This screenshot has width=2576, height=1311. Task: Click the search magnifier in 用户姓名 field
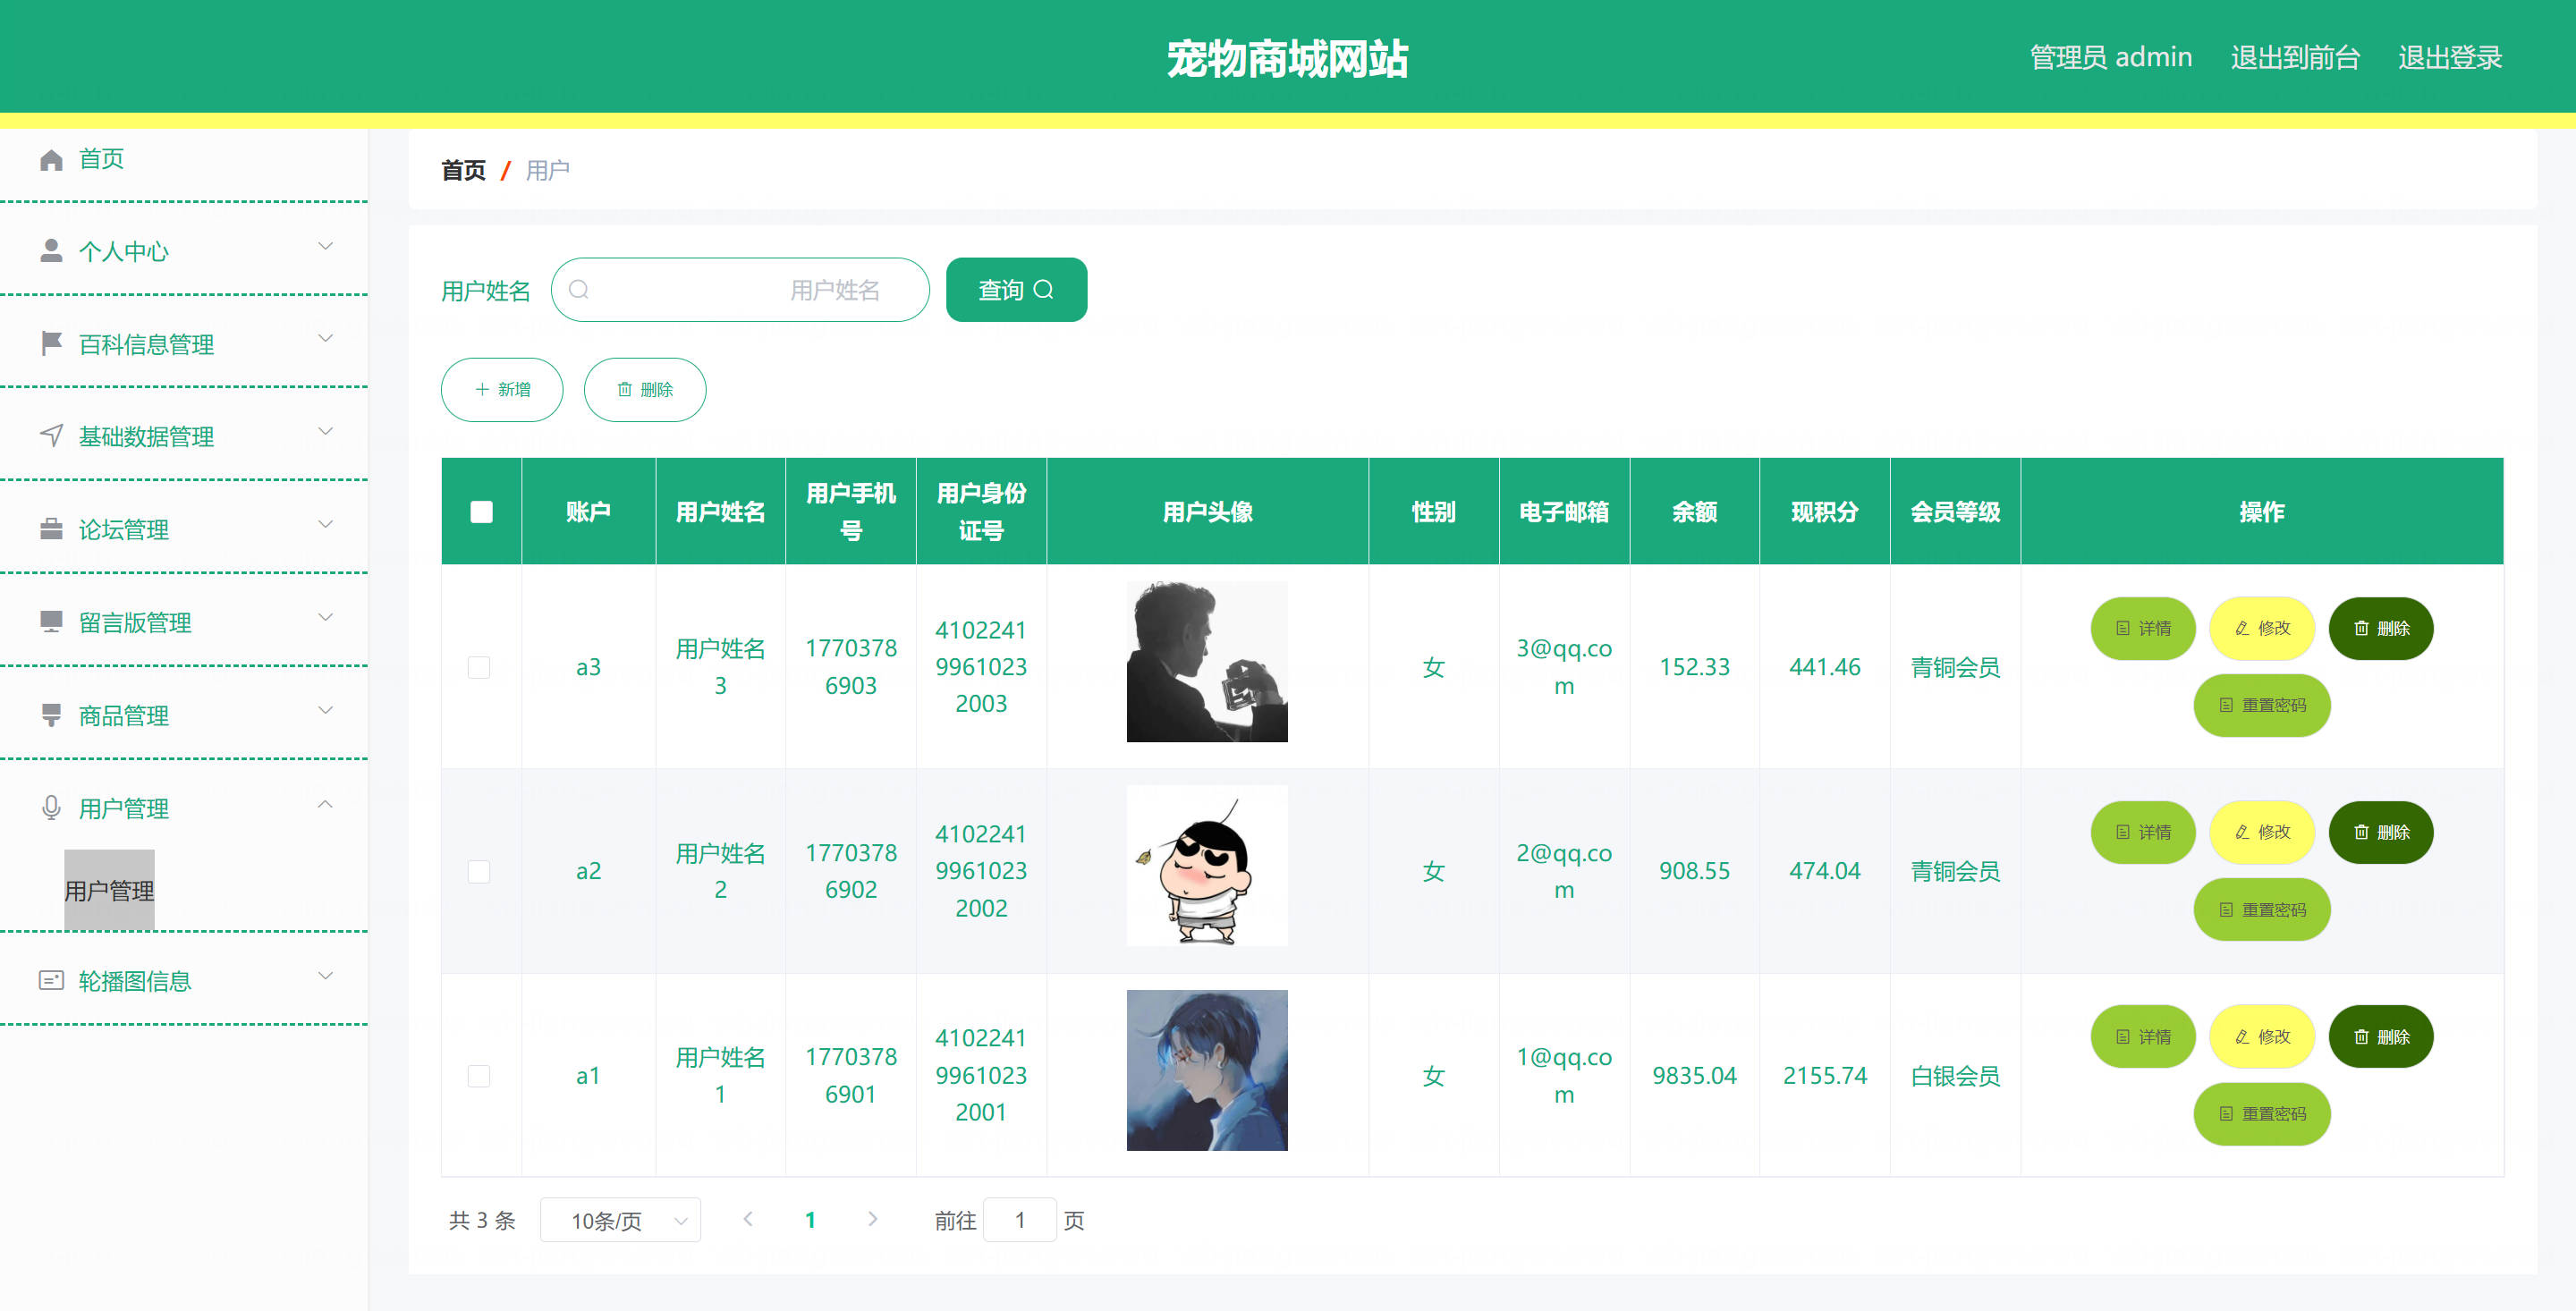[x=578, y=290]
